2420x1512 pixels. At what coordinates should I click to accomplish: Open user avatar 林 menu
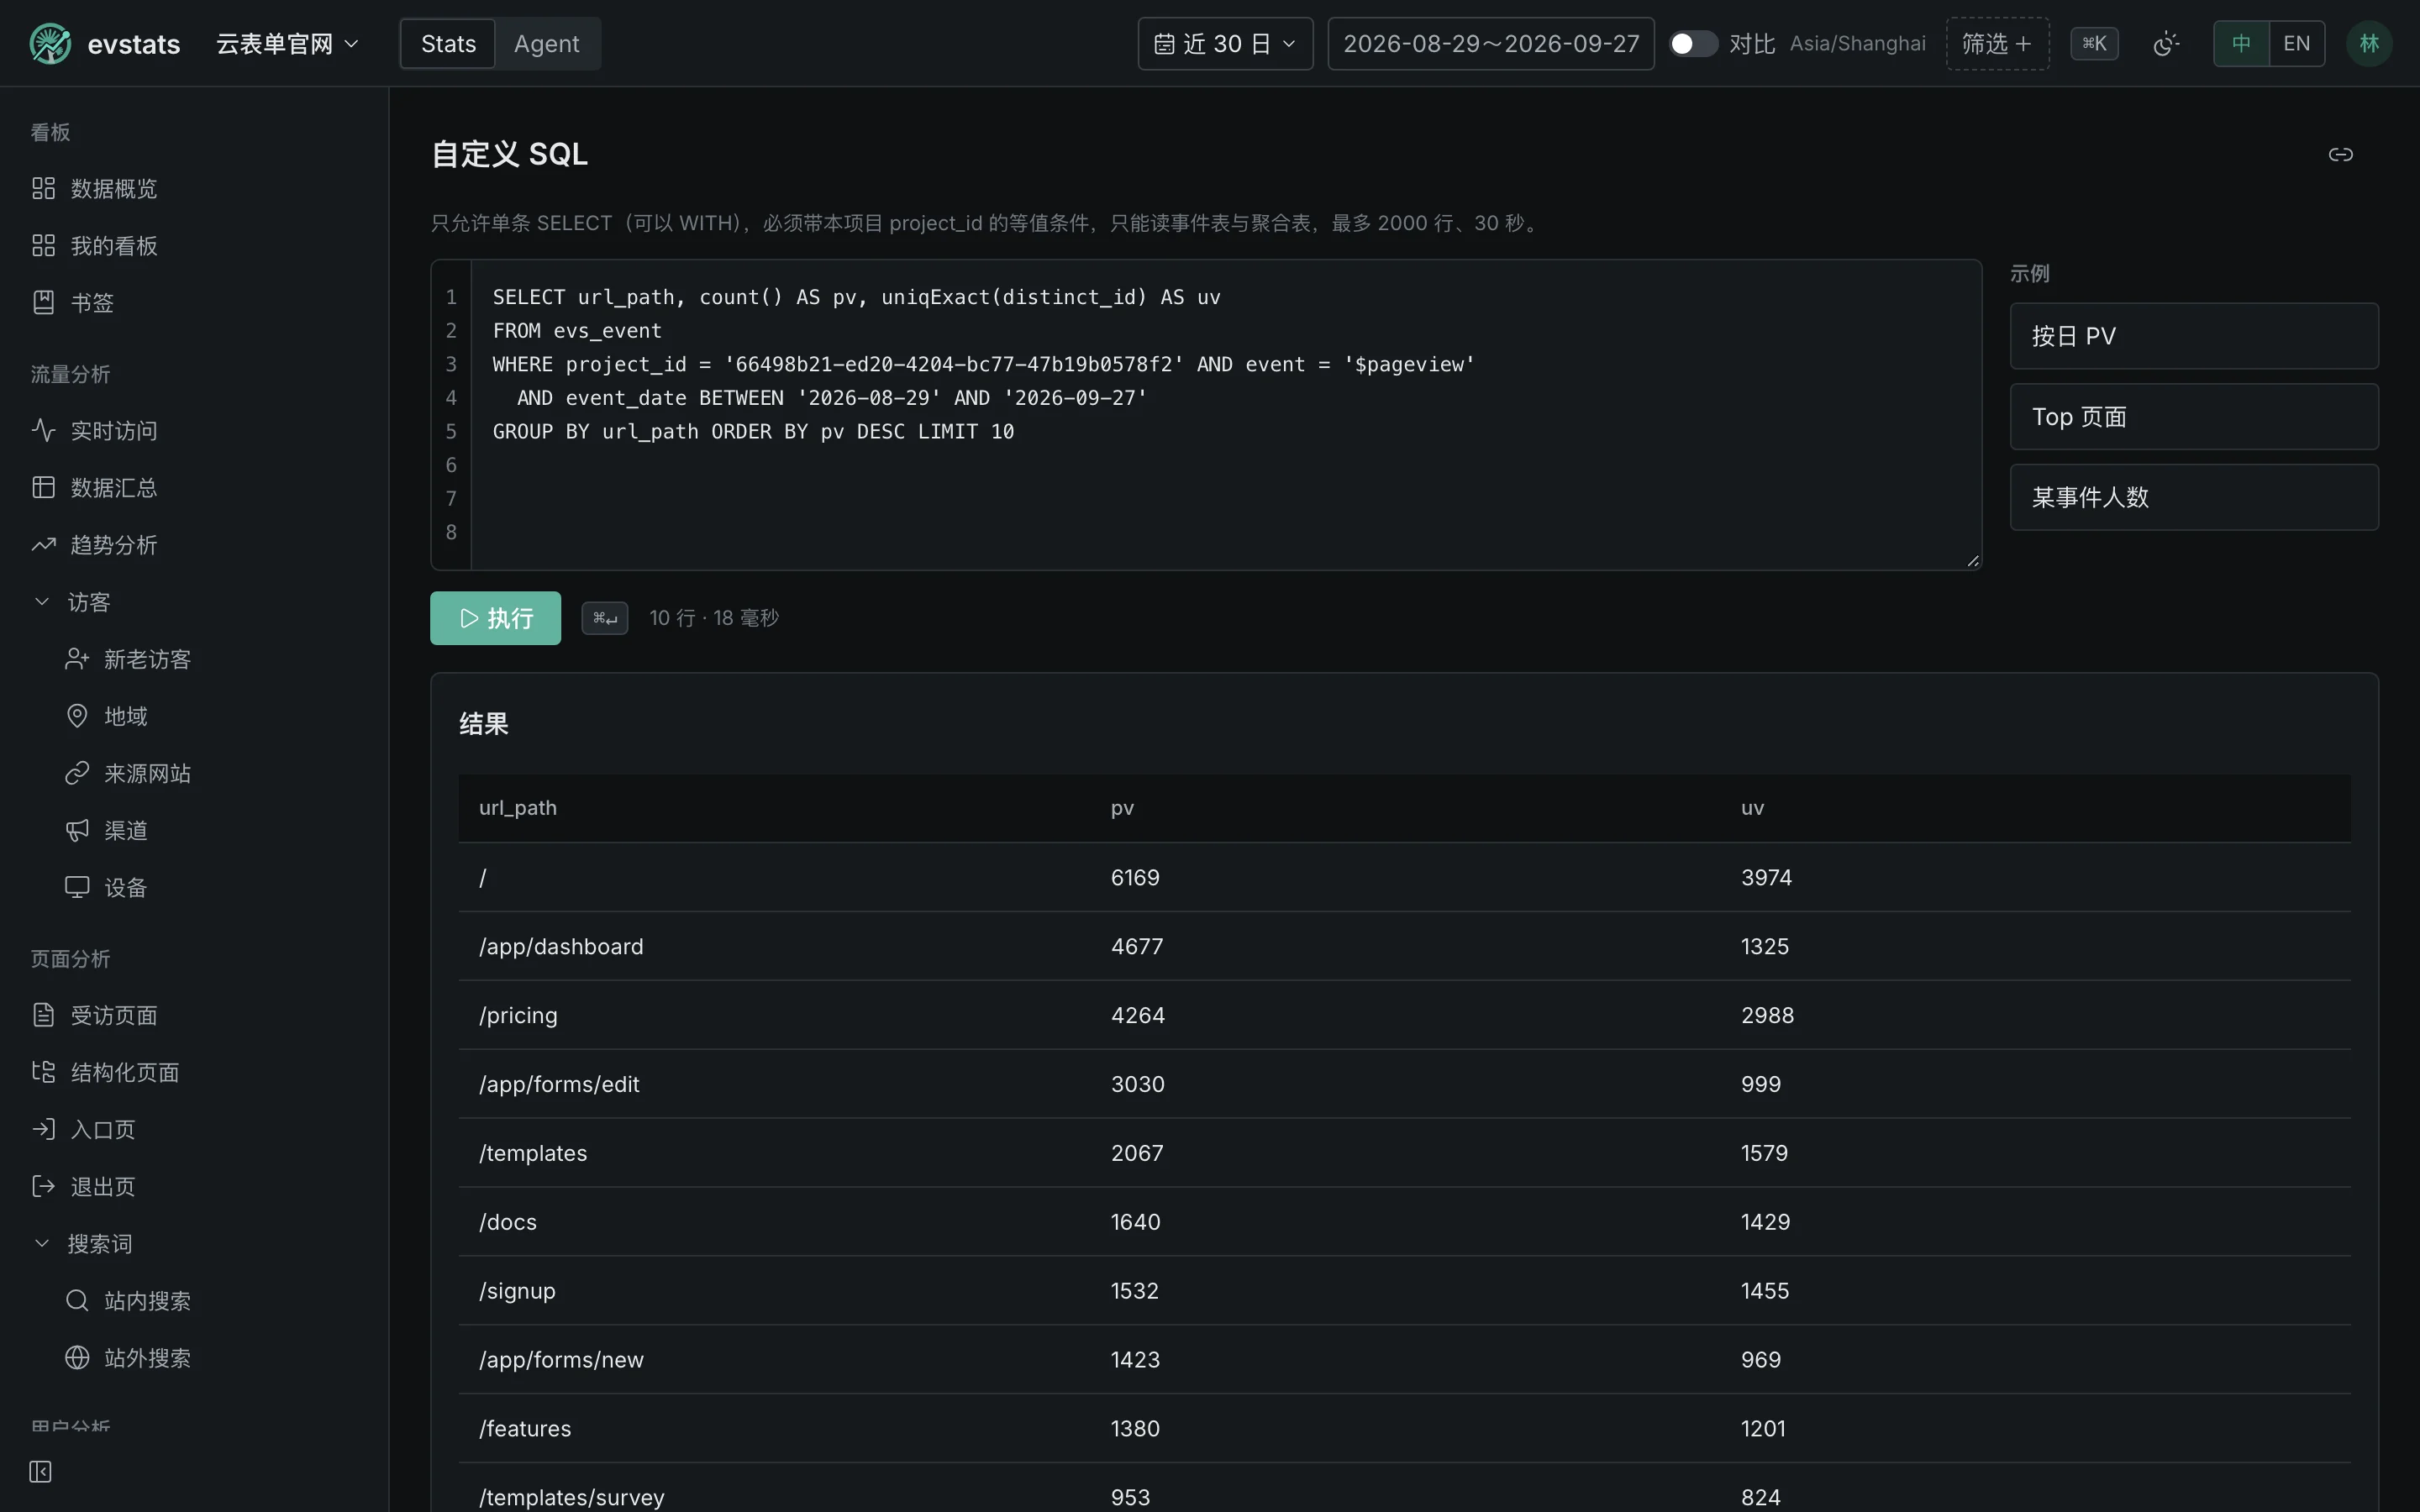pyautogui.click(x=2368, y=44)
